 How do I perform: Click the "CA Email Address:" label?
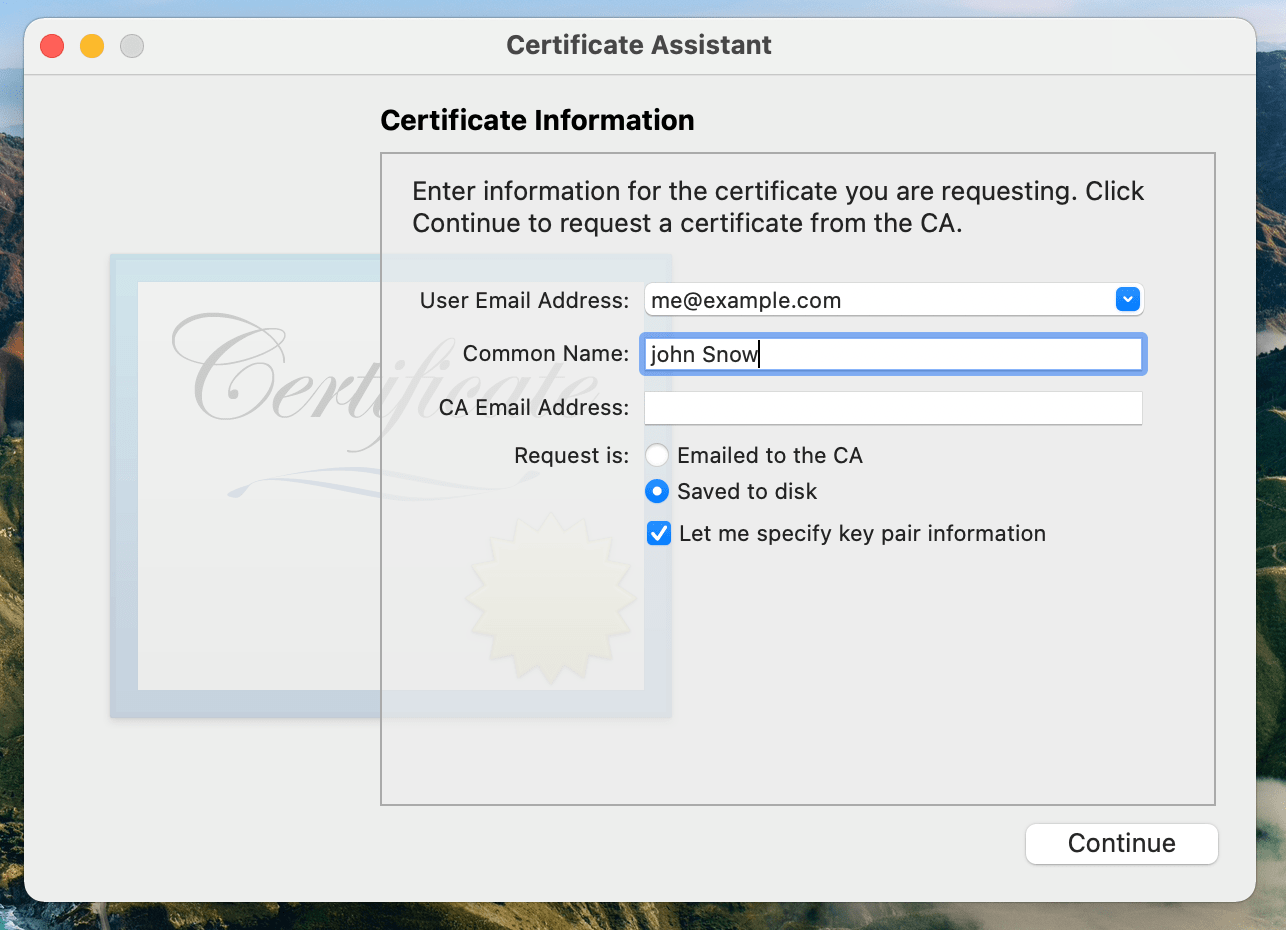tap(533, 408)
